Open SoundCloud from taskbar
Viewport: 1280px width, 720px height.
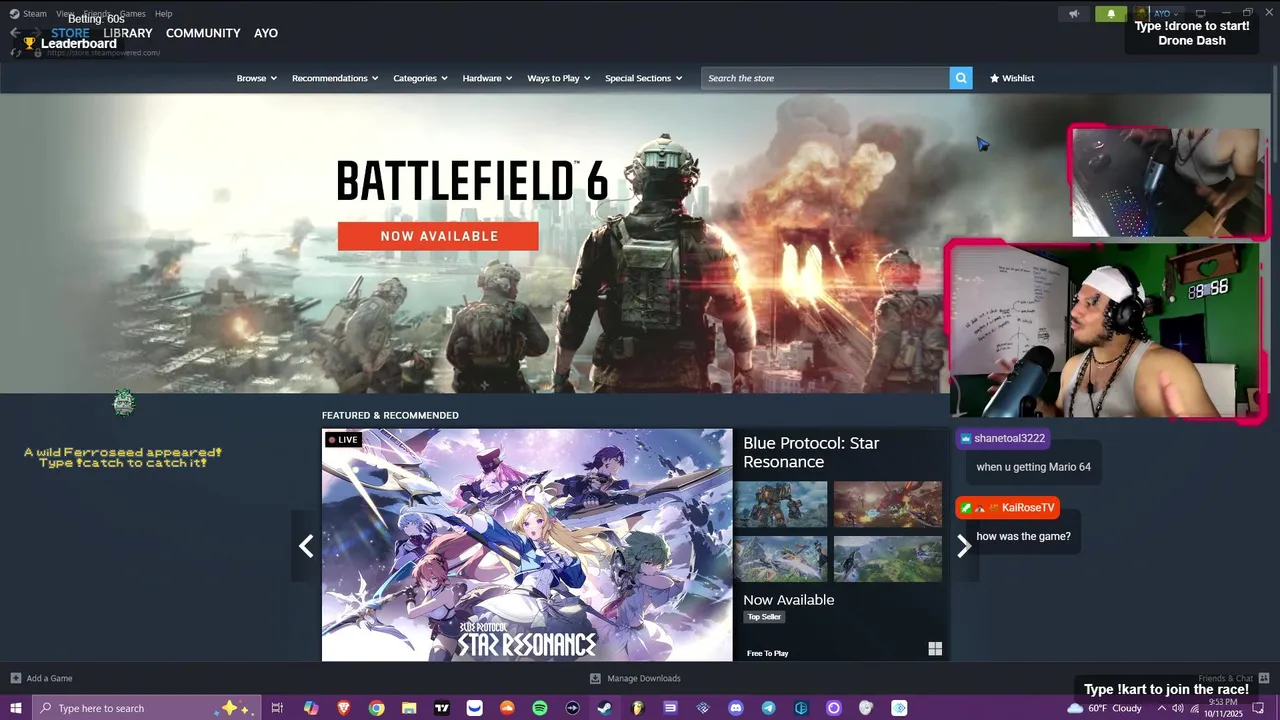click(x=507, y=708)
